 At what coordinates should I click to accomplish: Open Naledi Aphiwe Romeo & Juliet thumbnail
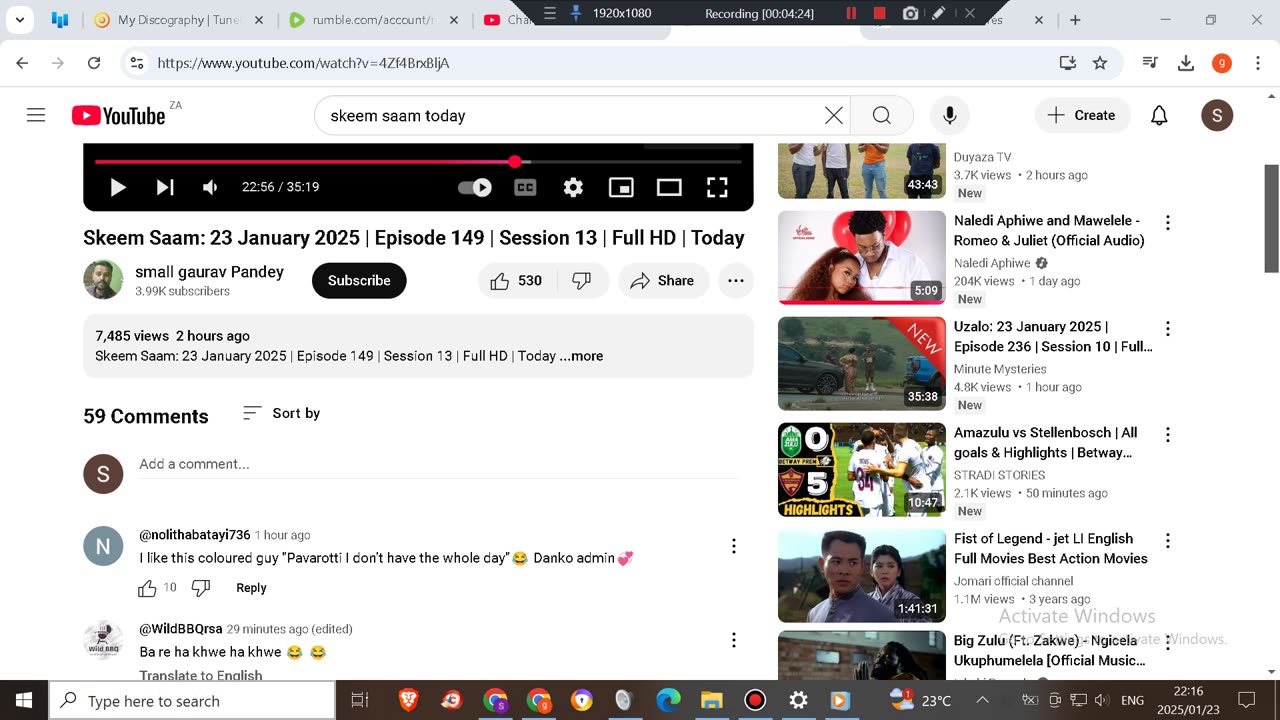[862, 257]
